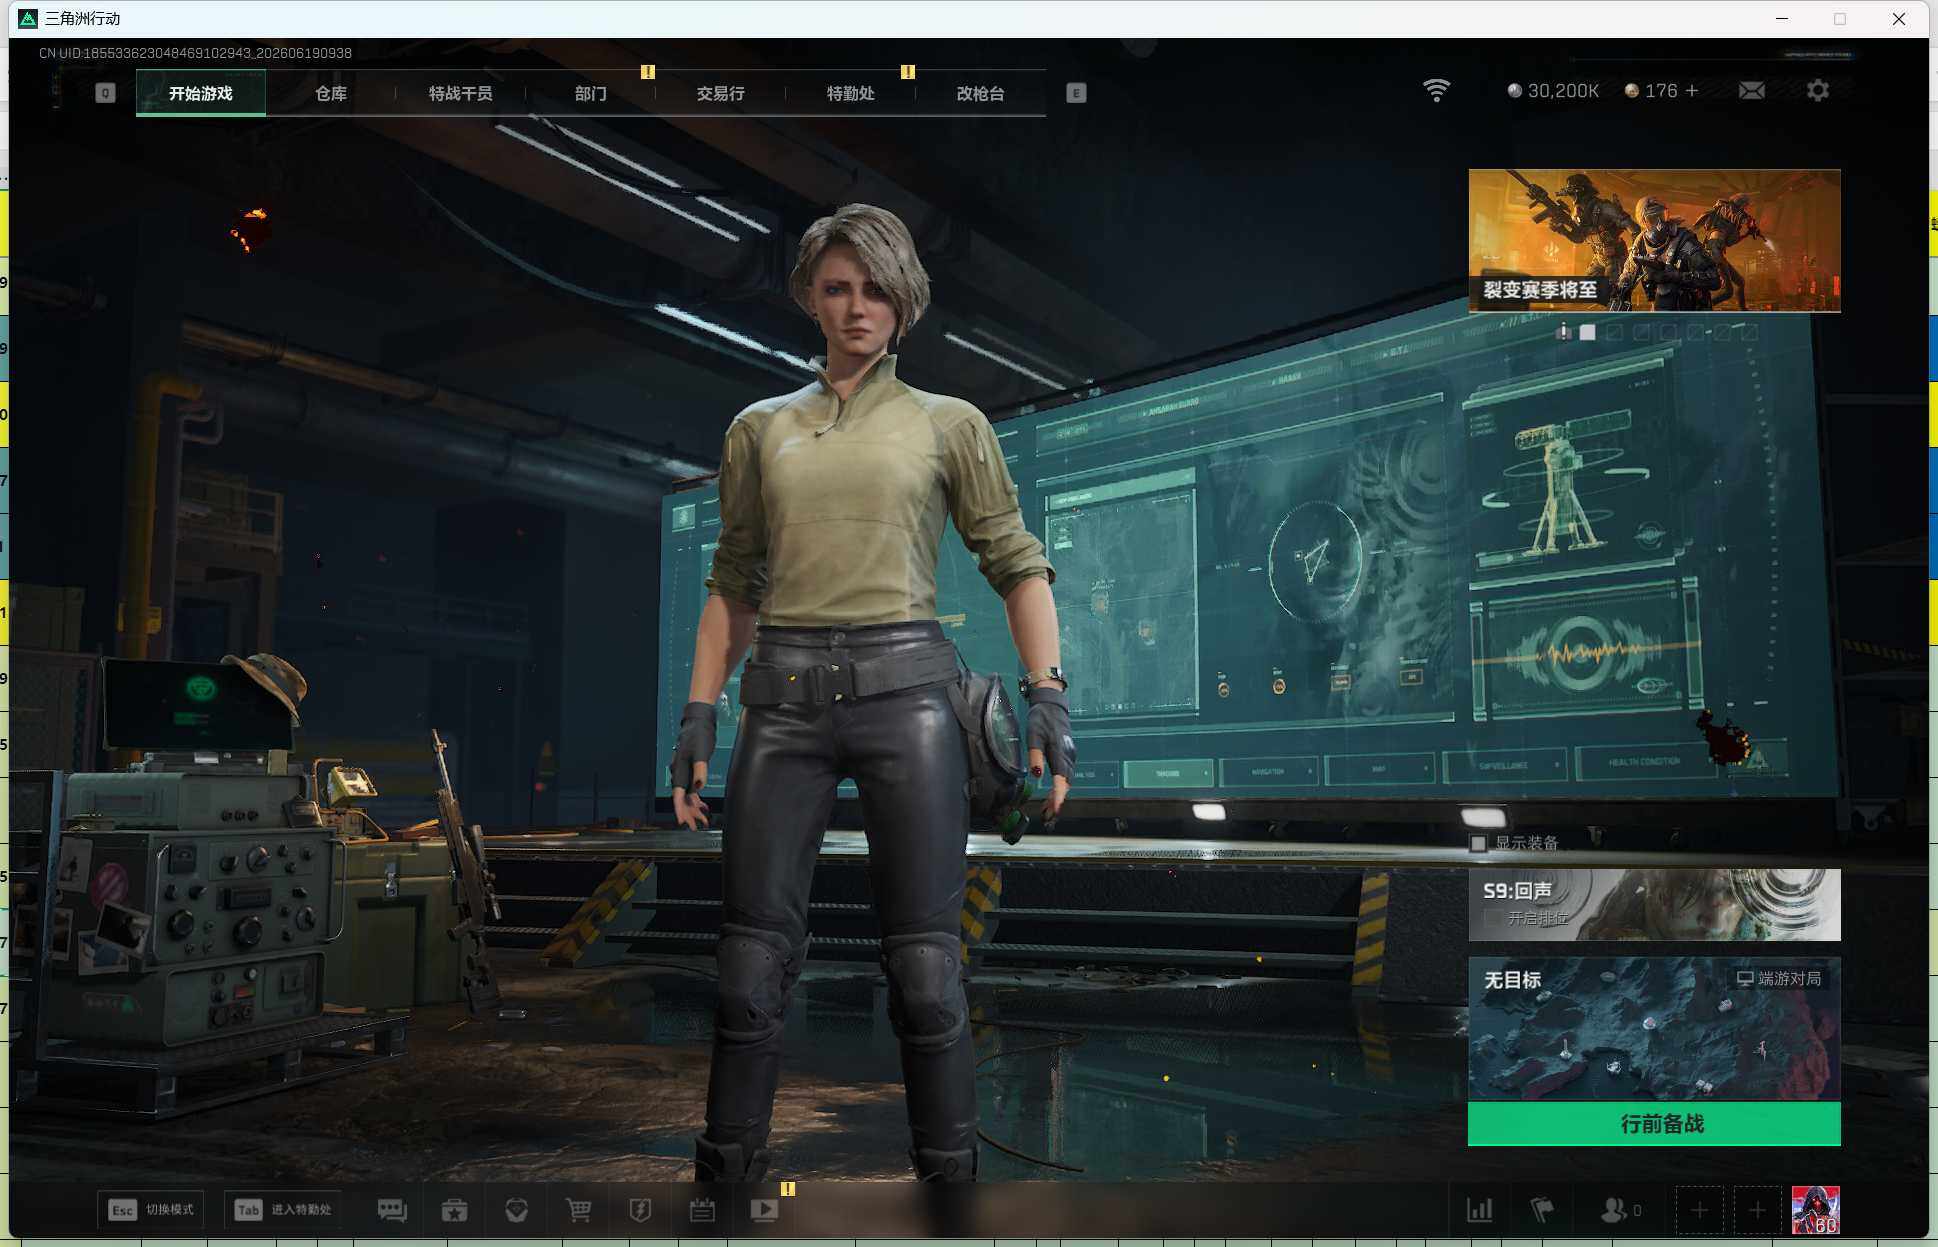Add teammate in first empty squad slot
1938x1247 pixels.
pyautogui.click(x=1699, y=1211)
